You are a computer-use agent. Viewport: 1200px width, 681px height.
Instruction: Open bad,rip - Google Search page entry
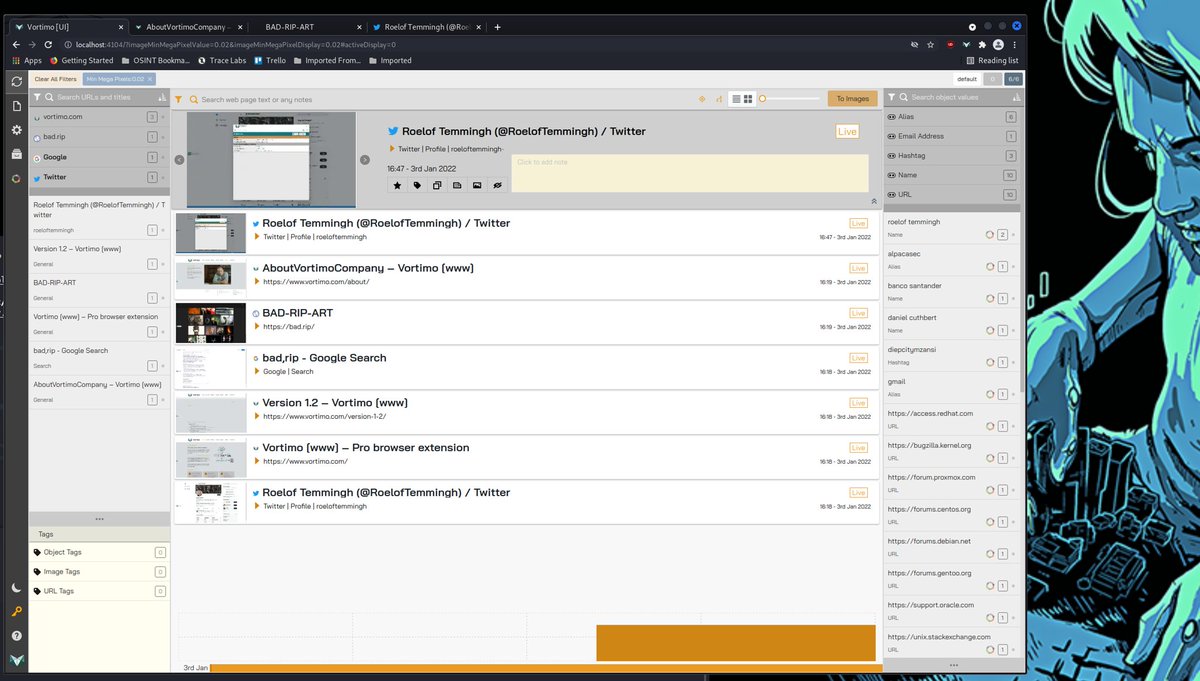527,367
